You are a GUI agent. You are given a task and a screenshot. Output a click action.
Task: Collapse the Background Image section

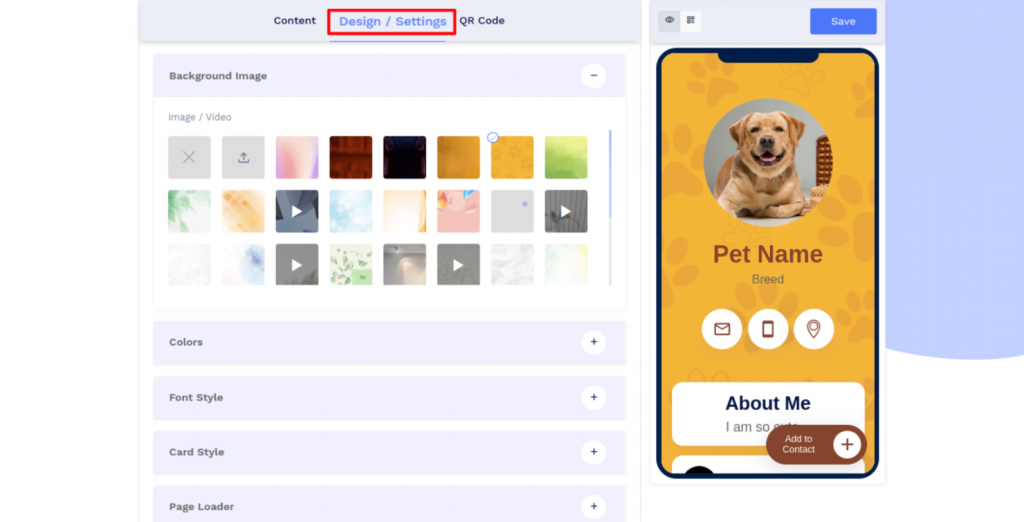[593, 76]
